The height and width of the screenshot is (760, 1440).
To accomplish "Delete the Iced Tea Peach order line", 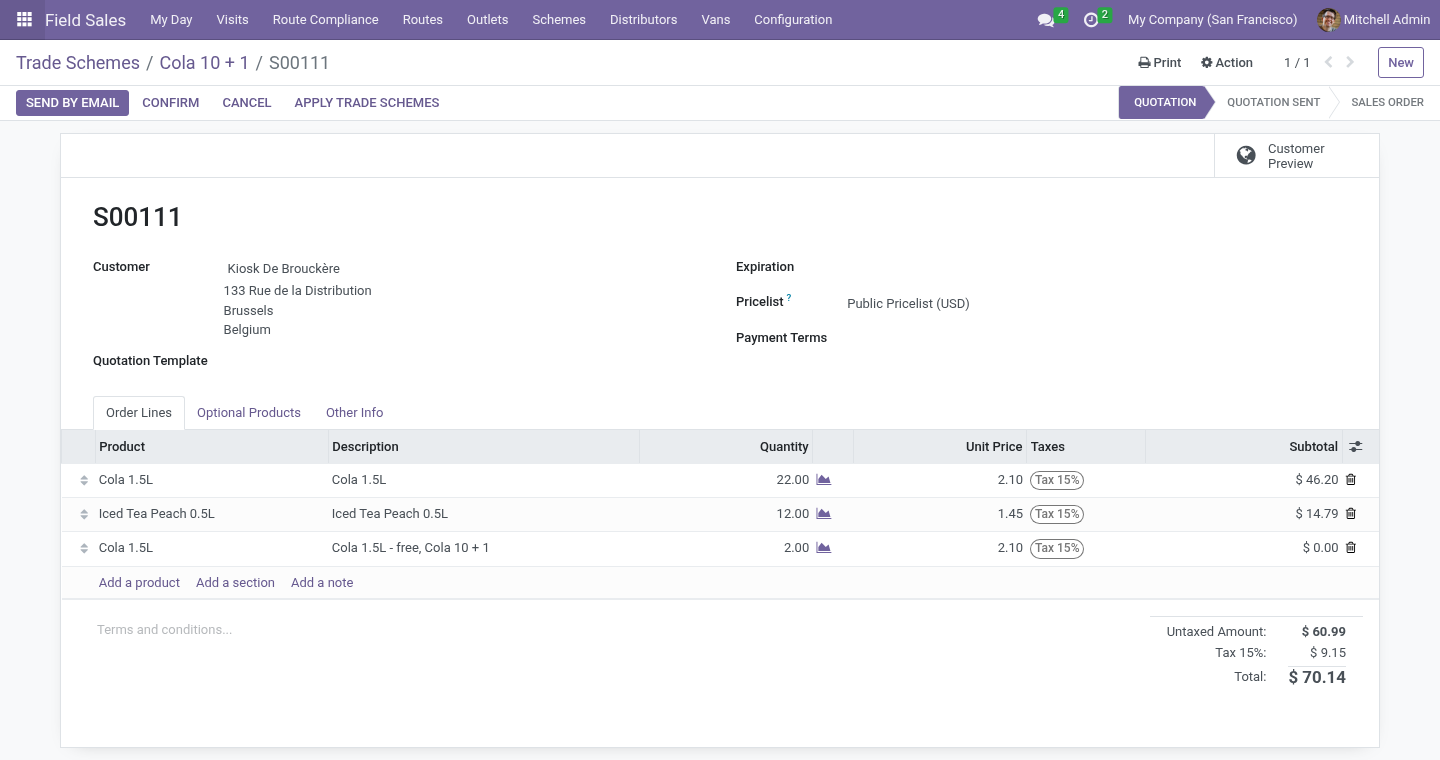I will pos(1351,514).
